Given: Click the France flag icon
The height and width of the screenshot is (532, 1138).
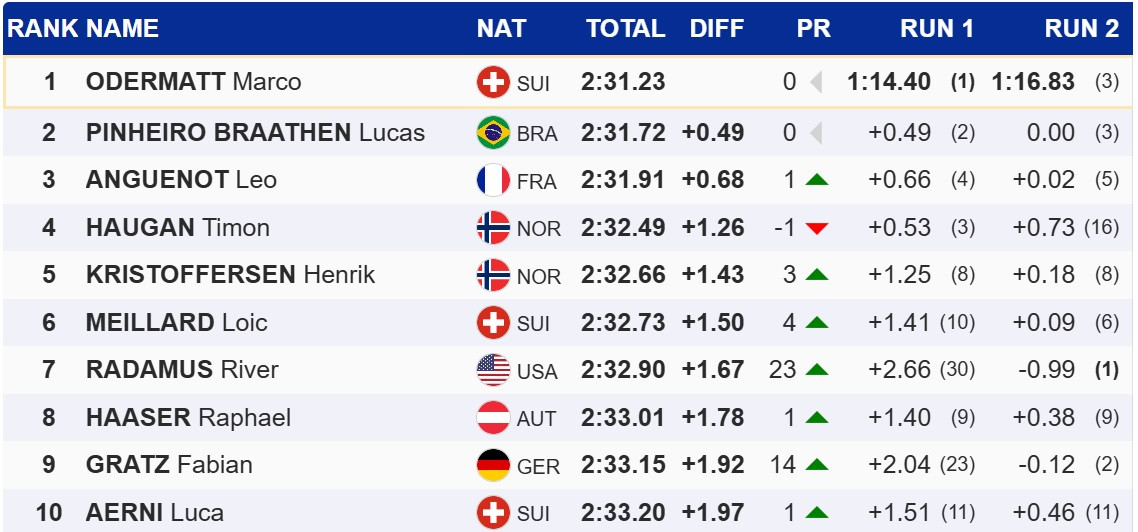Looking at the screenshot, I should pyautogui.click(x=493, y=180).
